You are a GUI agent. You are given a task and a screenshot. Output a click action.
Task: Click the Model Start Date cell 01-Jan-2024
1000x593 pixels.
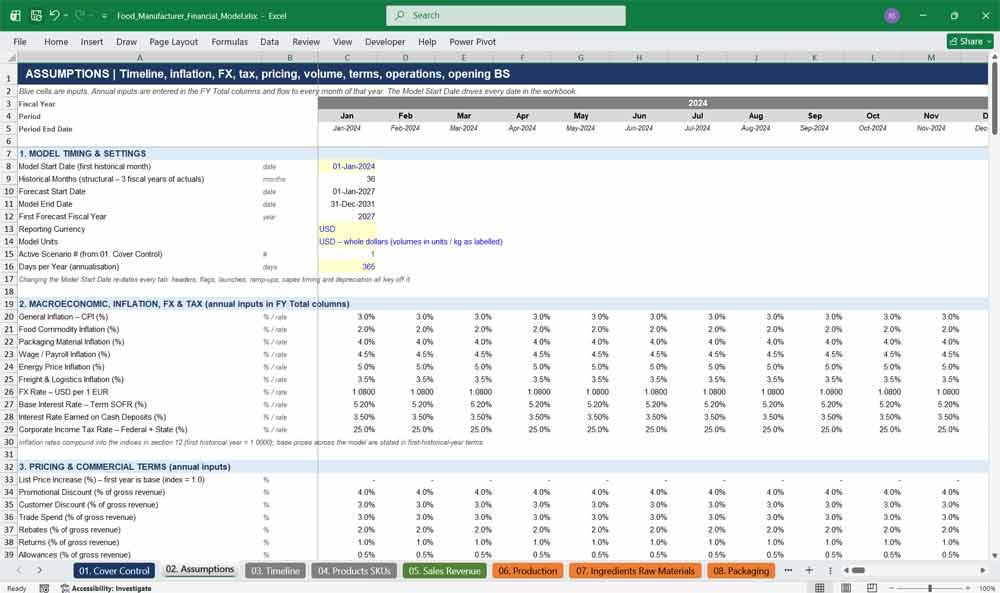click(x=348, y=166)
